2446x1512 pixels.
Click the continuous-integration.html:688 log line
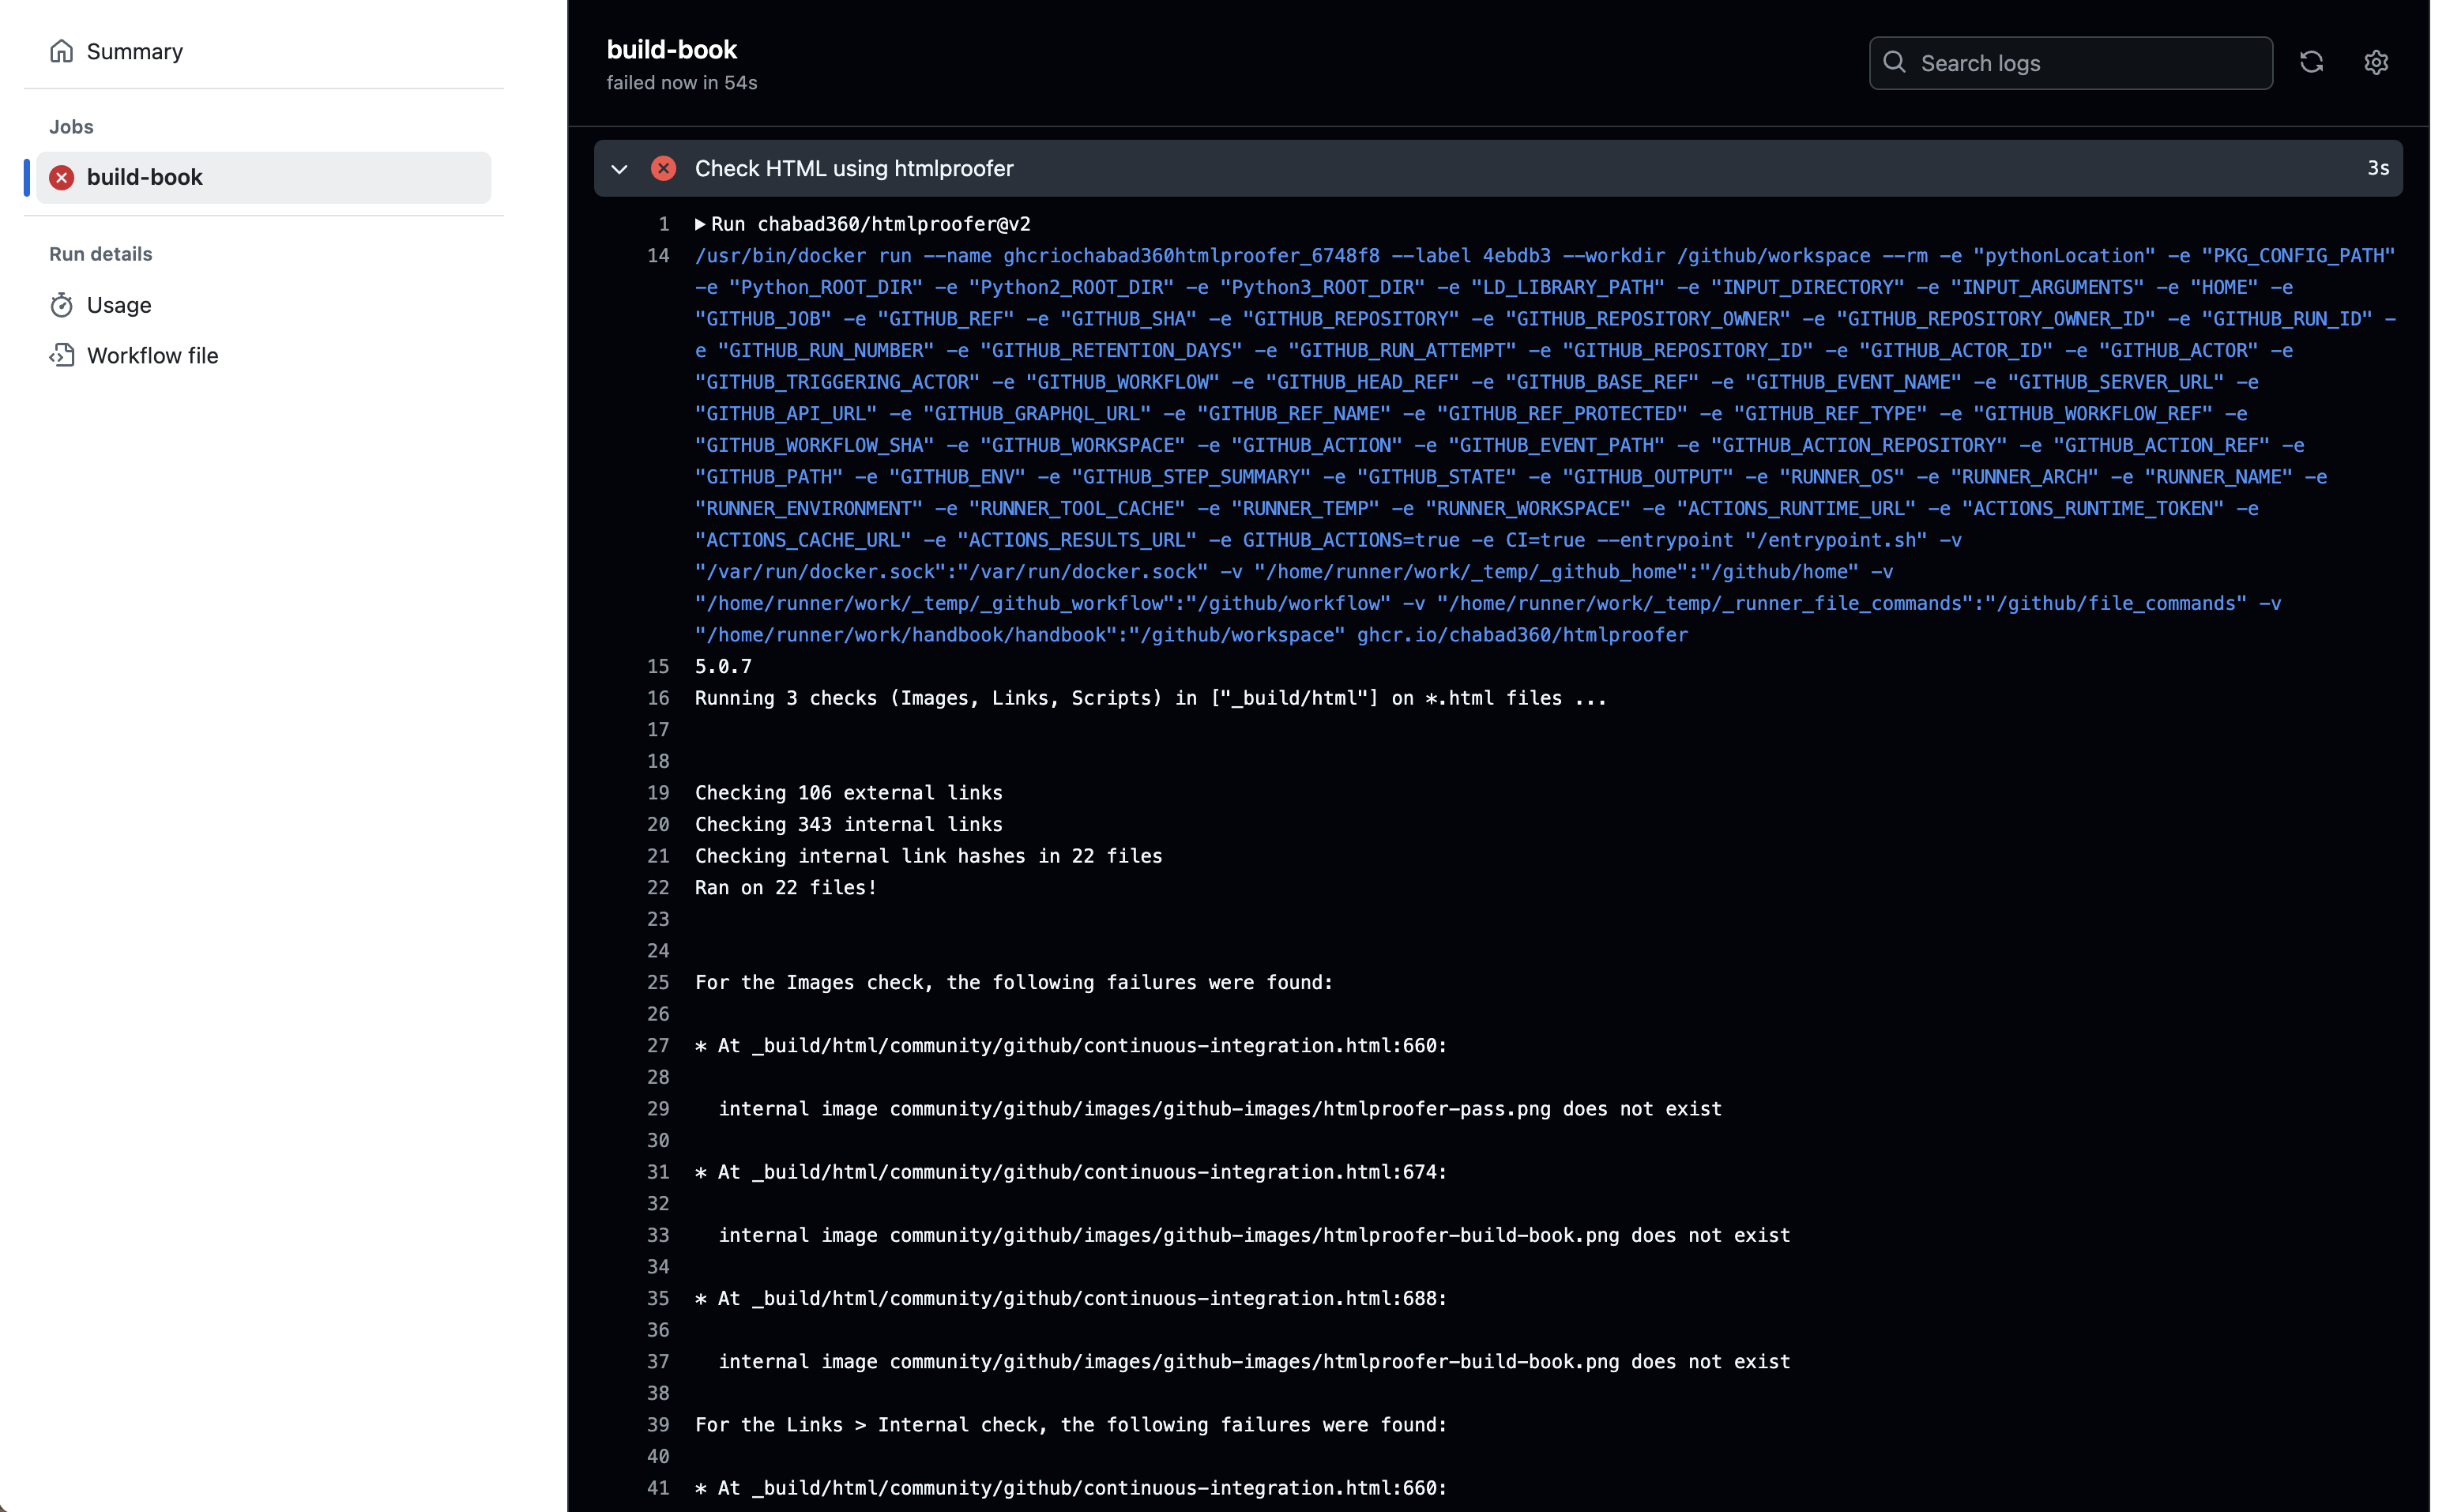click(x=1071, y=1298)
